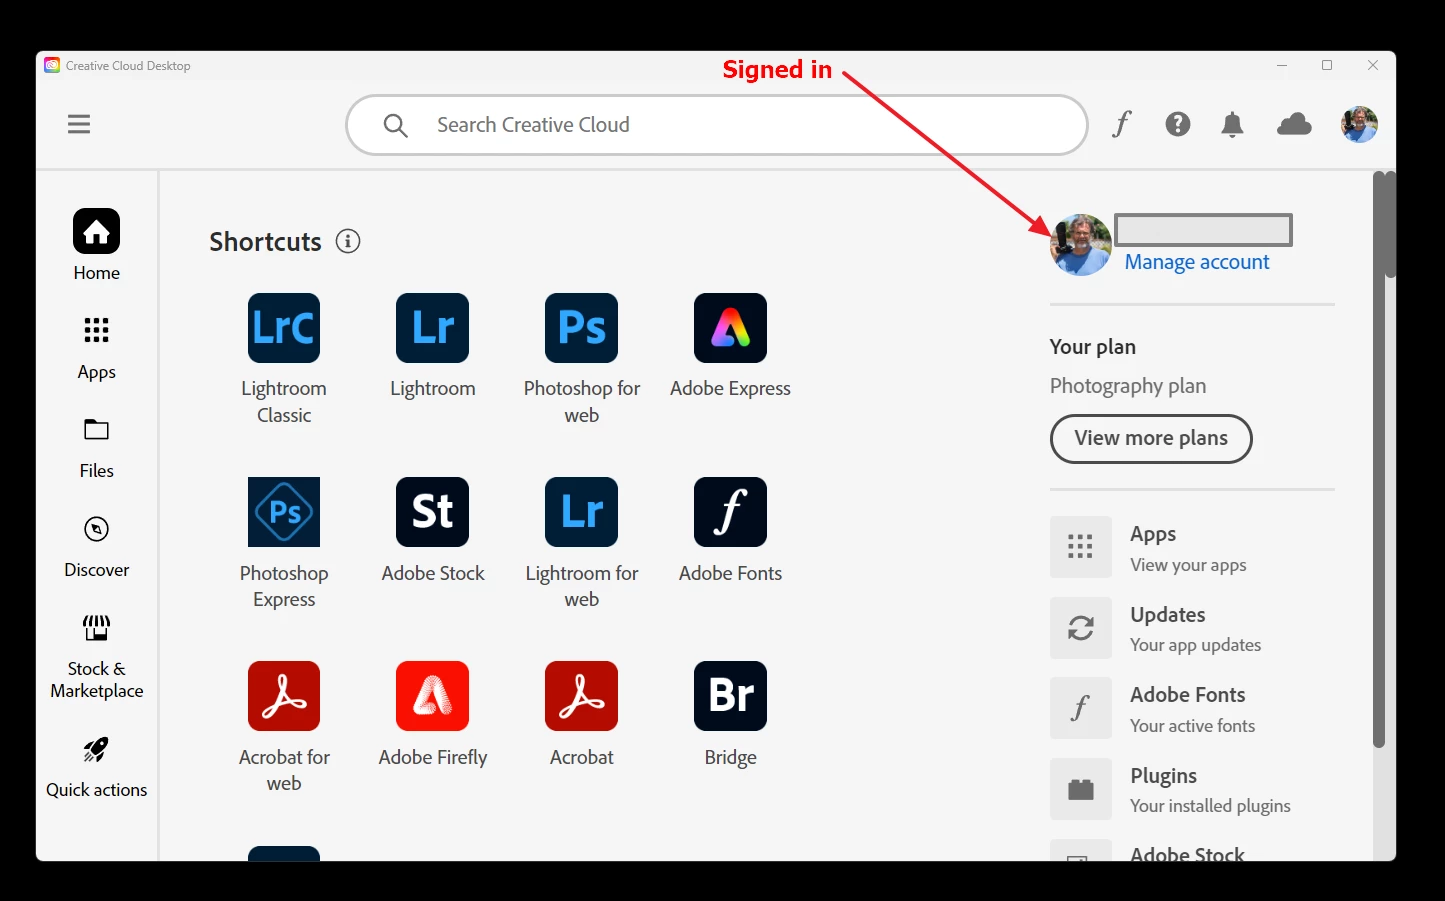This screenshot has width=1445, height=901.
Task: Click the vertical scrollbar thumb
Action: (1379, 460)
